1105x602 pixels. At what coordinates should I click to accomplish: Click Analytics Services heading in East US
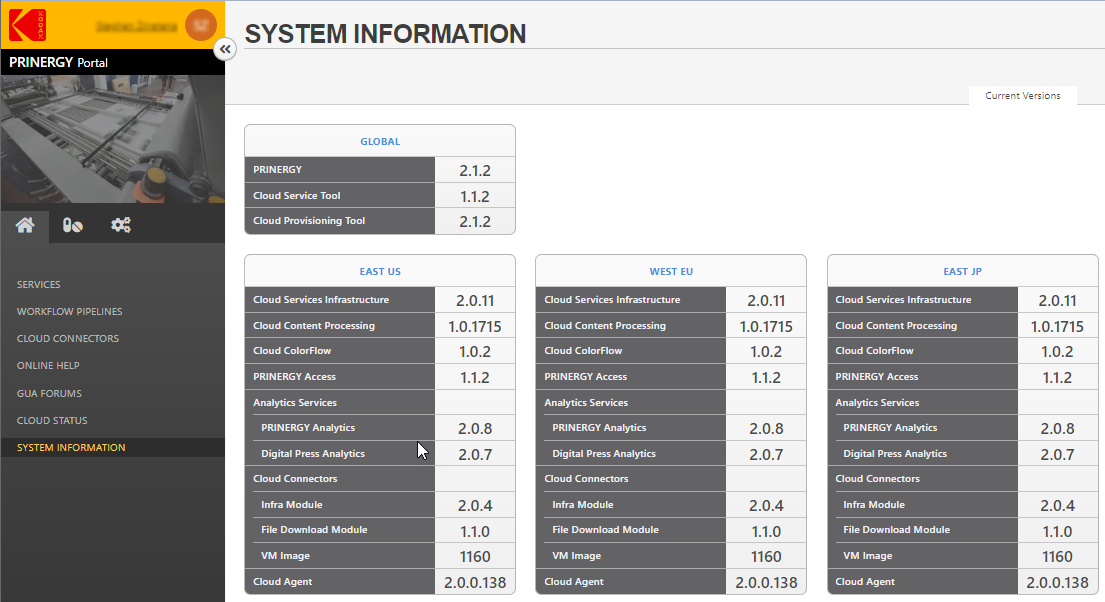(x=295, y=403)
